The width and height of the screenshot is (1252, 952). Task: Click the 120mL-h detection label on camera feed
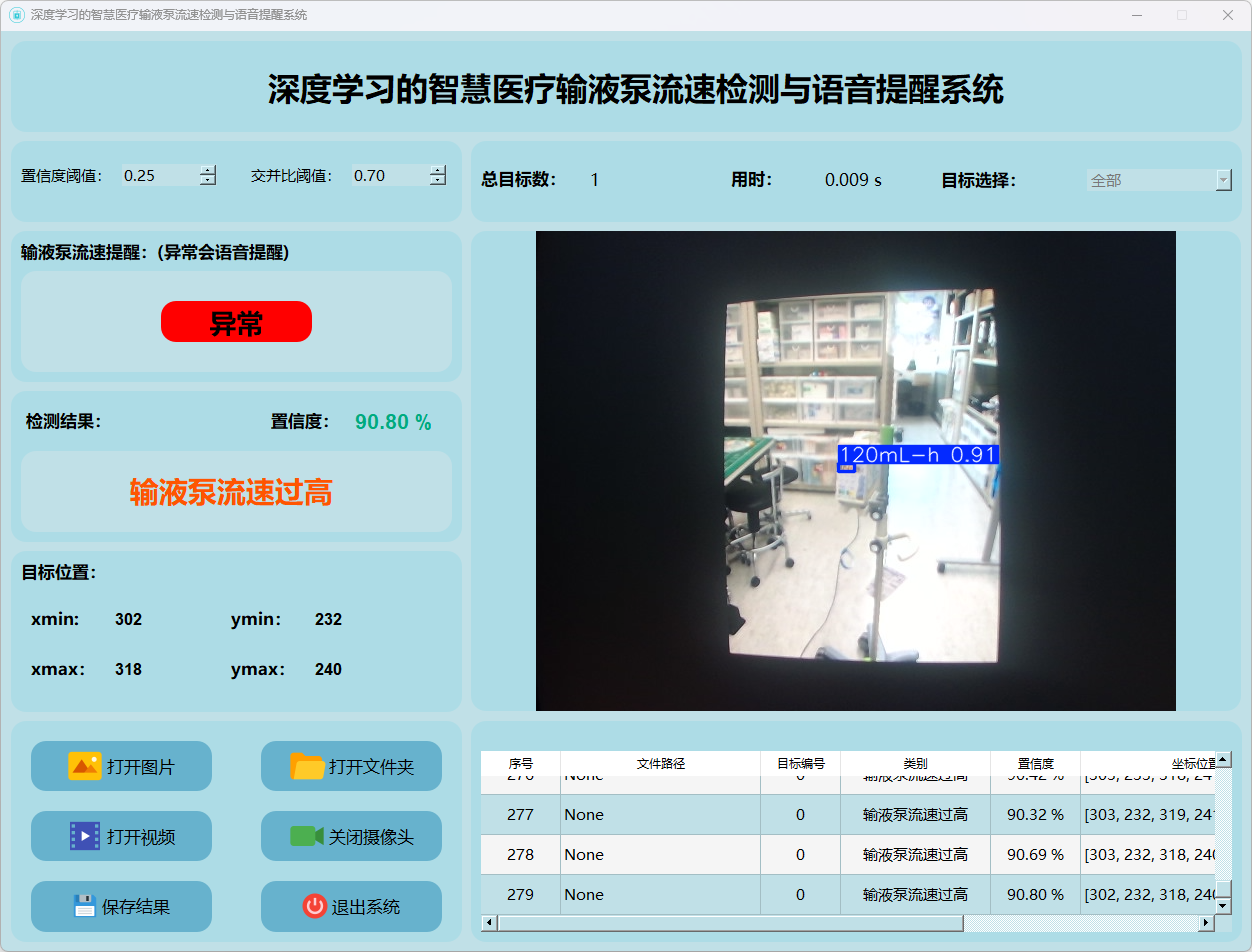[917, 455]
